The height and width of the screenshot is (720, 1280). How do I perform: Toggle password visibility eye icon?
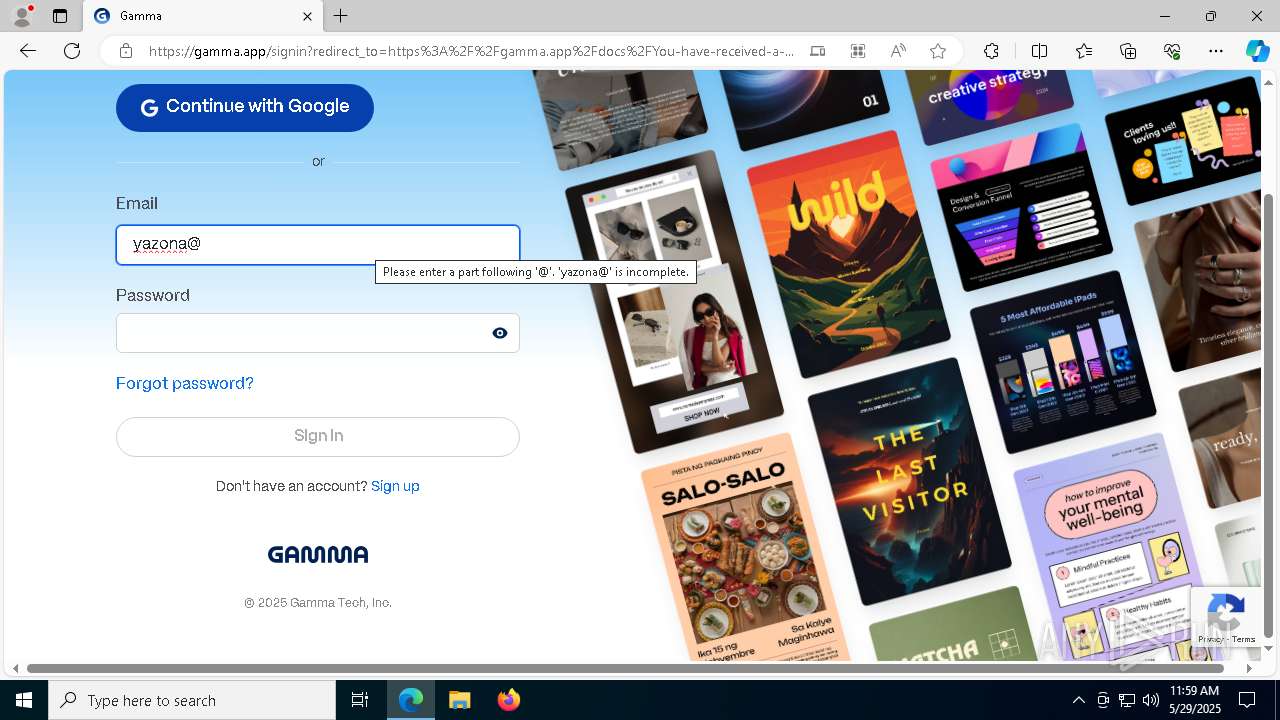(500, 333)
